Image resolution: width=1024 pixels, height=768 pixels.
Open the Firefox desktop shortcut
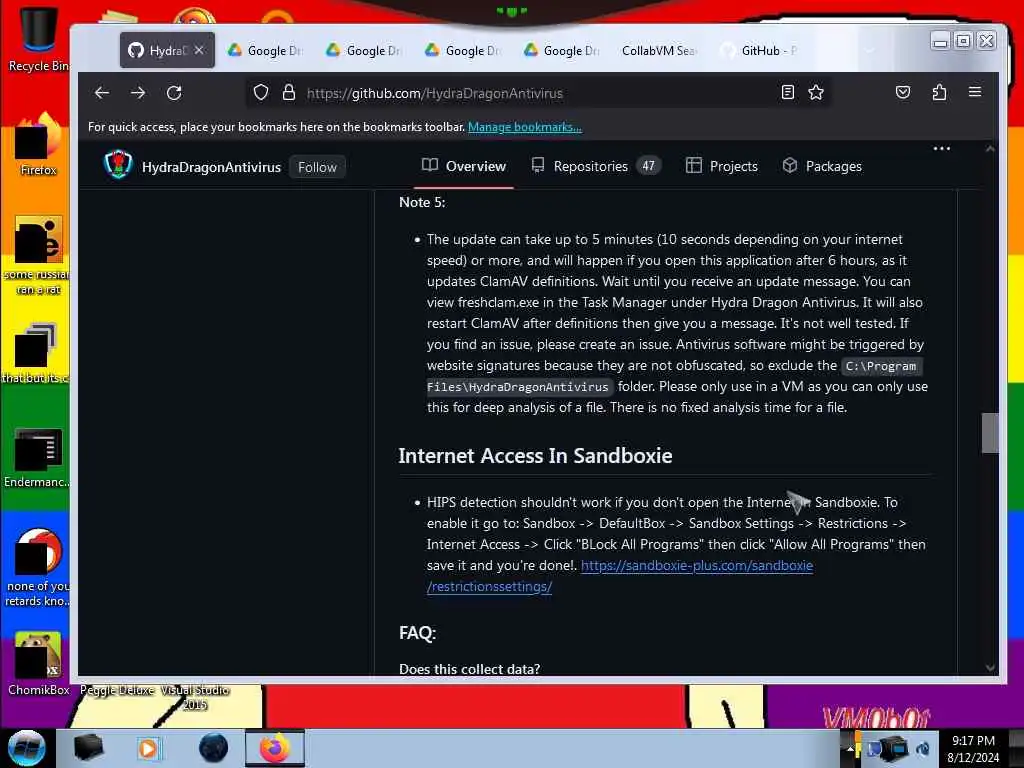coord(38,145)
